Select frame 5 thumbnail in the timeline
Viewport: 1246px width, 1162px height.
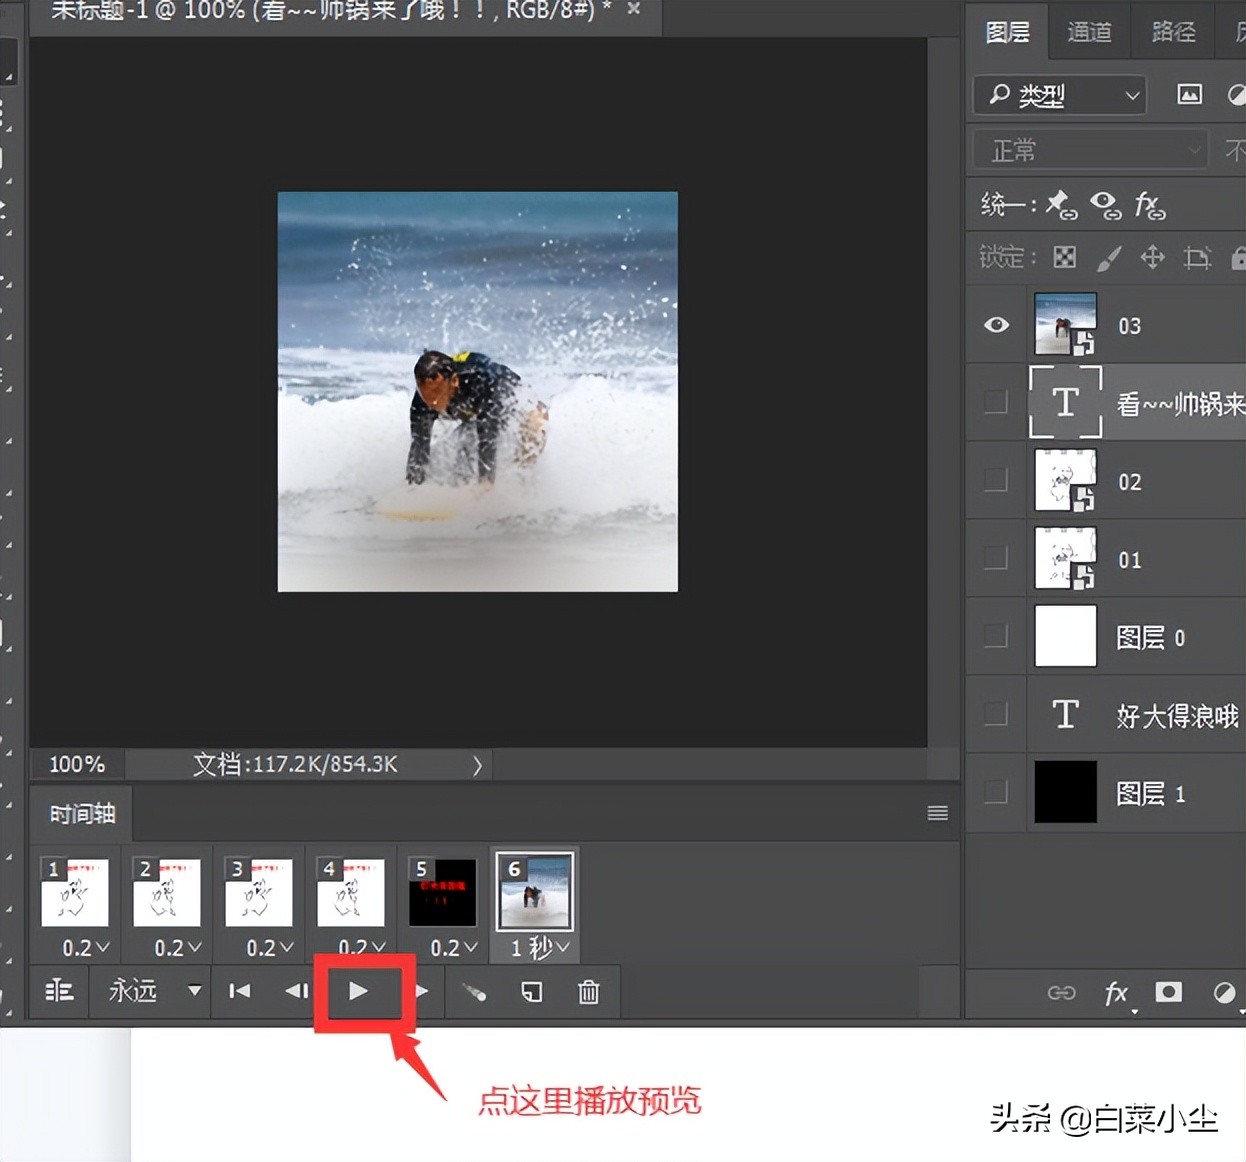[442, 891]
